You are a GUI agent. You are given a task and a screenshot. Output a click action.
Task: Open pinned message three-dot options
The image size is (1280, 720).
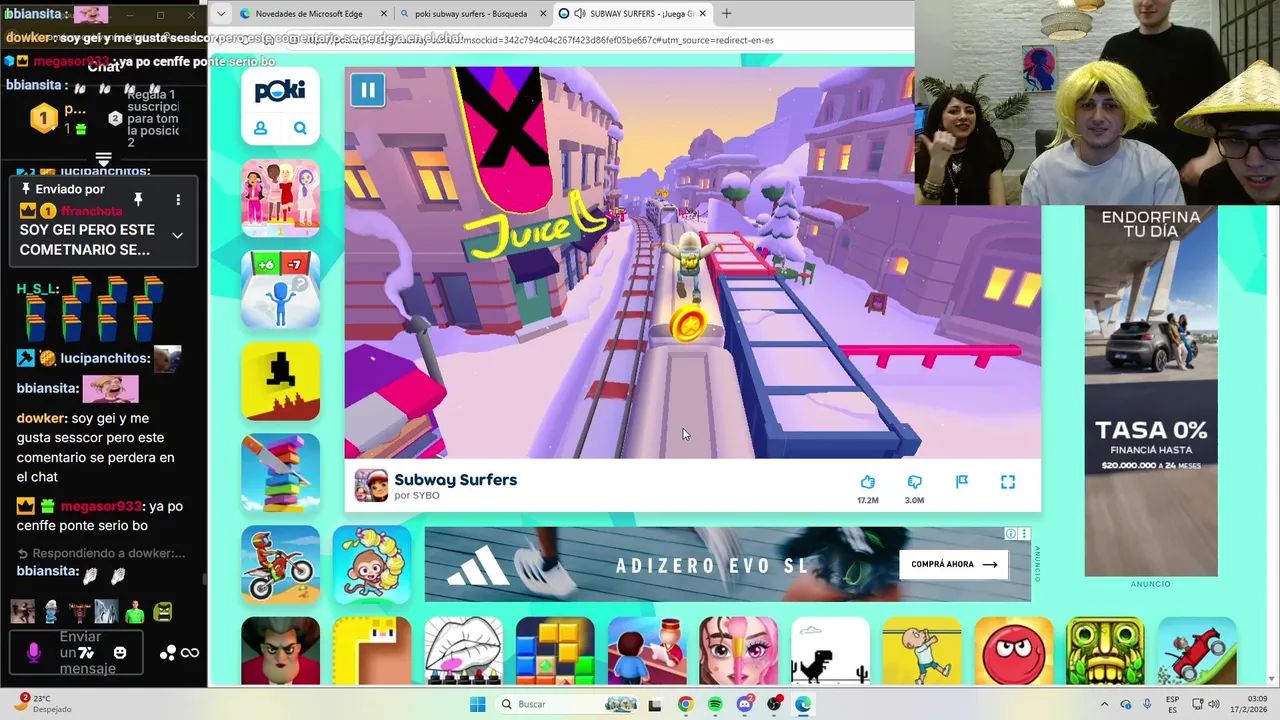[178, 200]
